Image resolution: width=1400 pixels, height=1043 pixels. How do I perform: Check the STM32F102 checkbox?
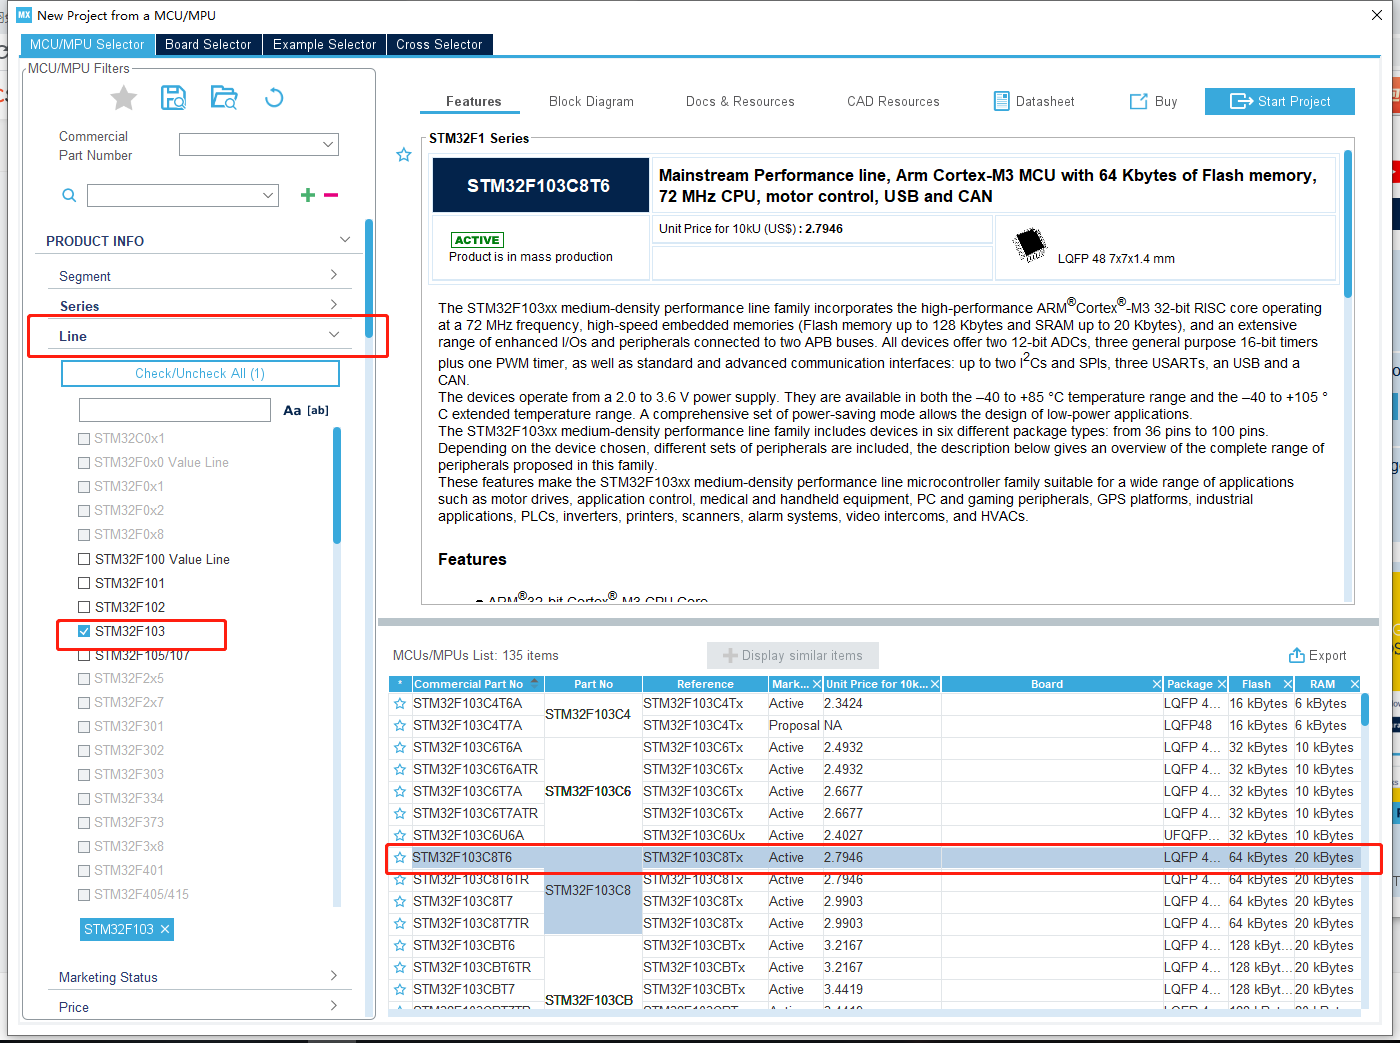tap(84, 607)
